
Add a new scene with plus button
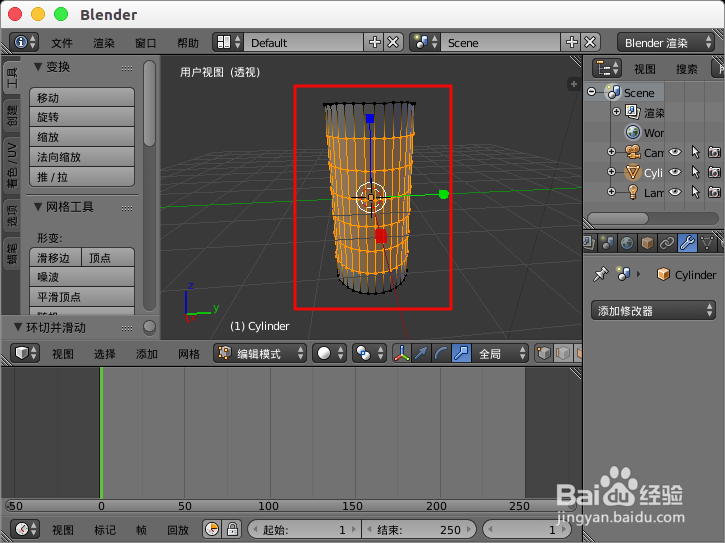pos(571,43)
